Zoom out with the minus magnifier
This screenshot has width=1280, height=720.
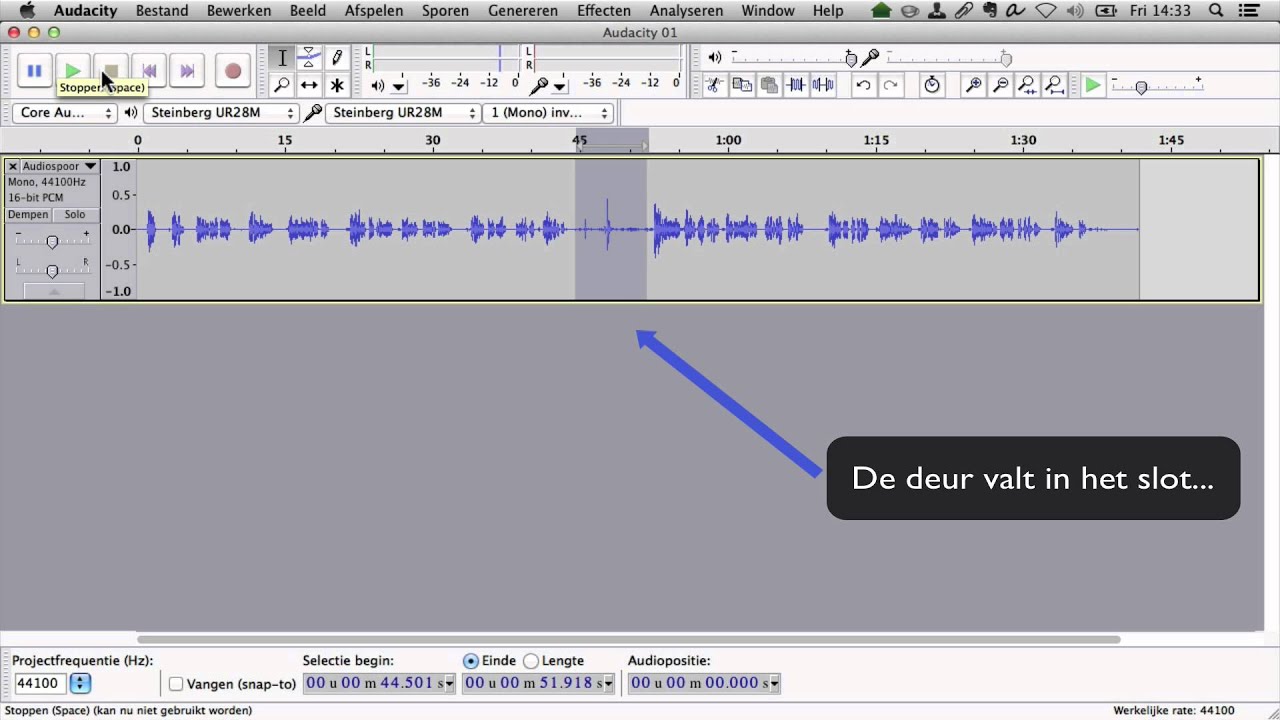tap(1000, 85)
